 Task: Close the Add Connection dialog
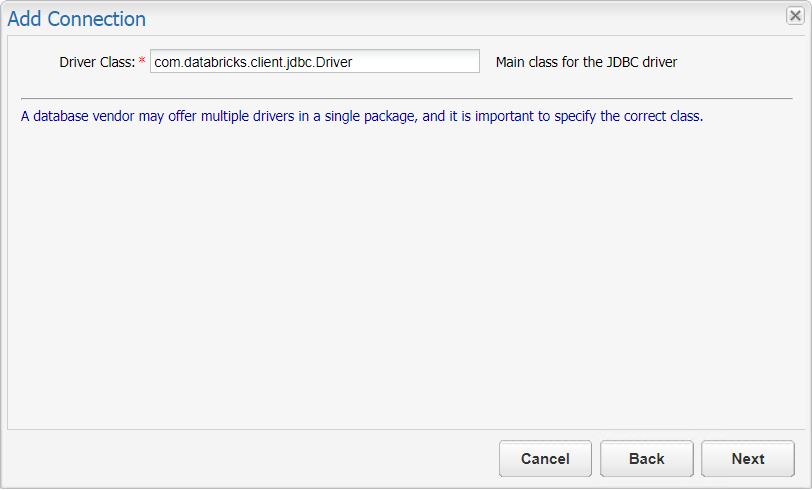click(x=795, y=16)
